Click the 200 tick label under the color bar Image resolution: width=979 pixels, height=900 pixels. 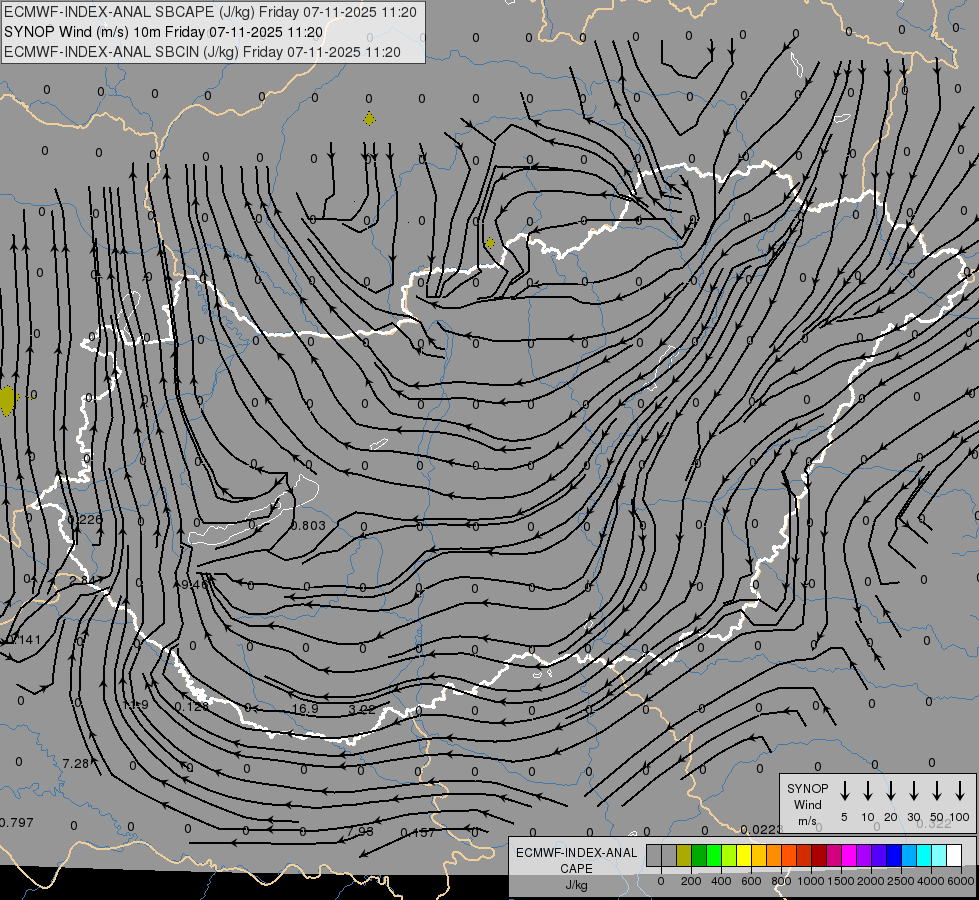(x=691, y=881)
